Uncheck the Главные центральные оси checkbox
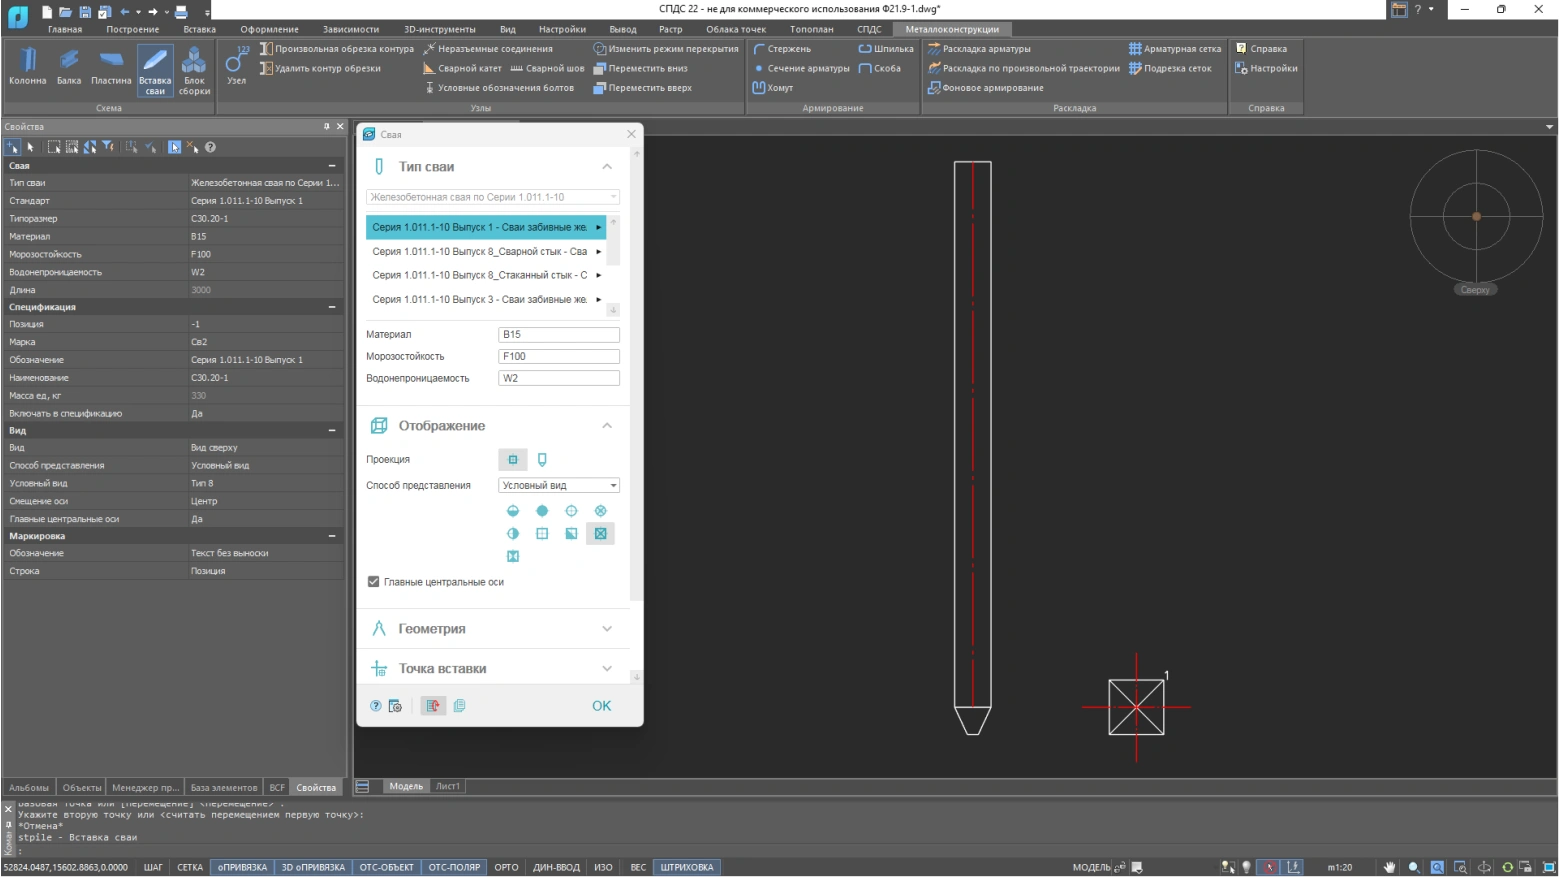Viewport: 1560px width, 877px height. pos(374,582)
